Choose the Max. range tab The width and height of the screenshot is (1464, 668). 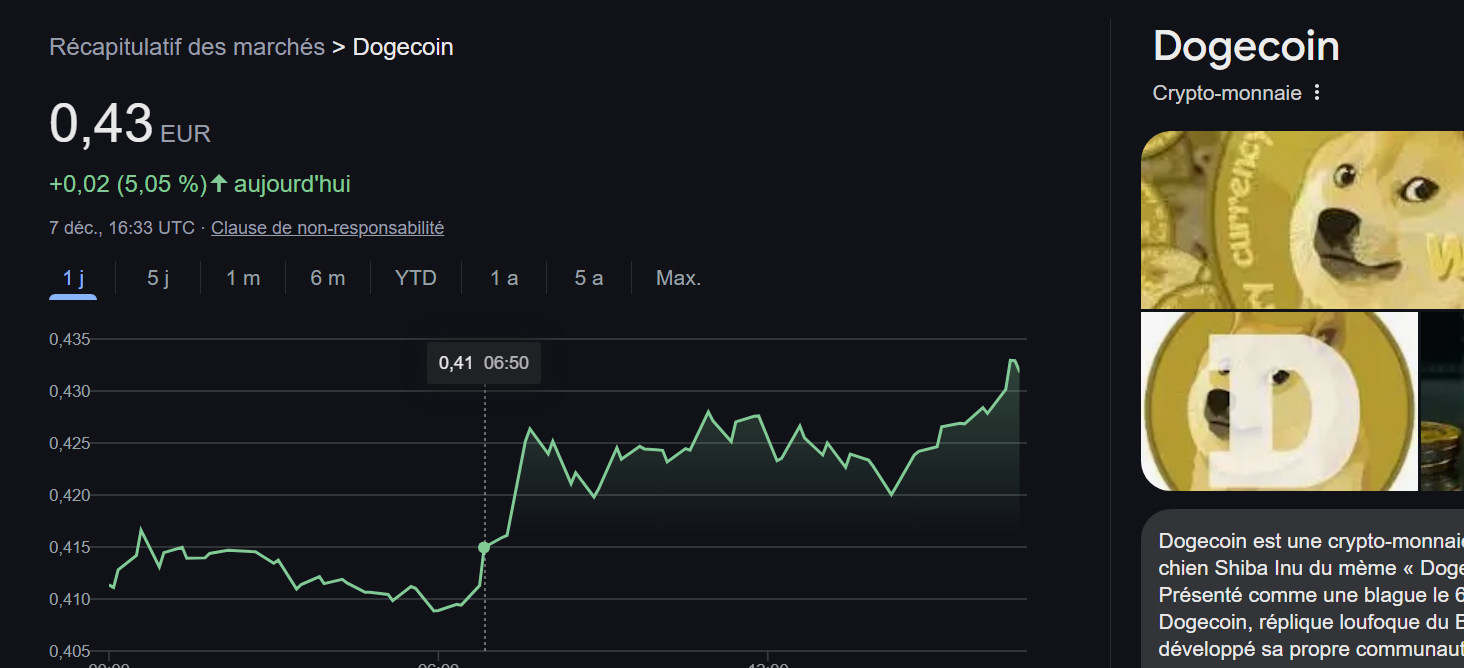click(678, 278)
